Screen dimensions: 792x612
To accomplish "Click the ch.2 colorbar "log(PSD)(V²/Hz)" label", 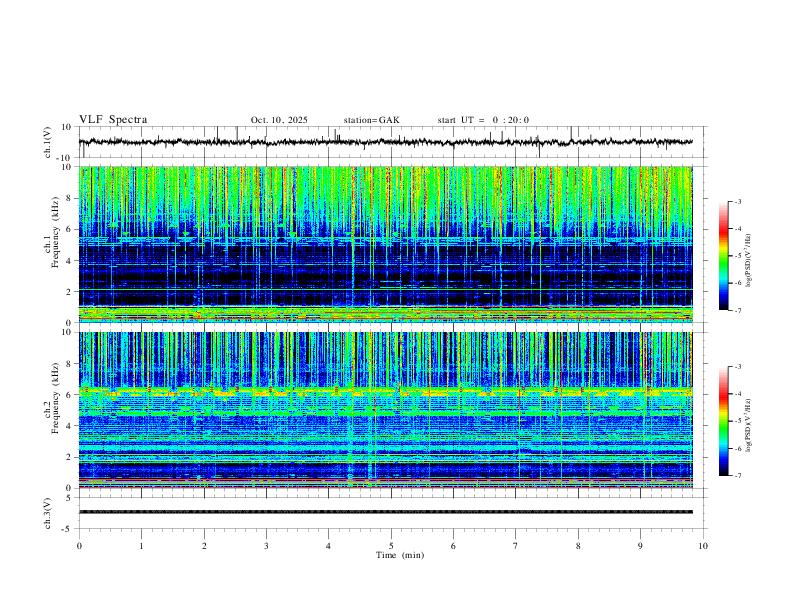I will pyautogui.click(x=748, y=426).
